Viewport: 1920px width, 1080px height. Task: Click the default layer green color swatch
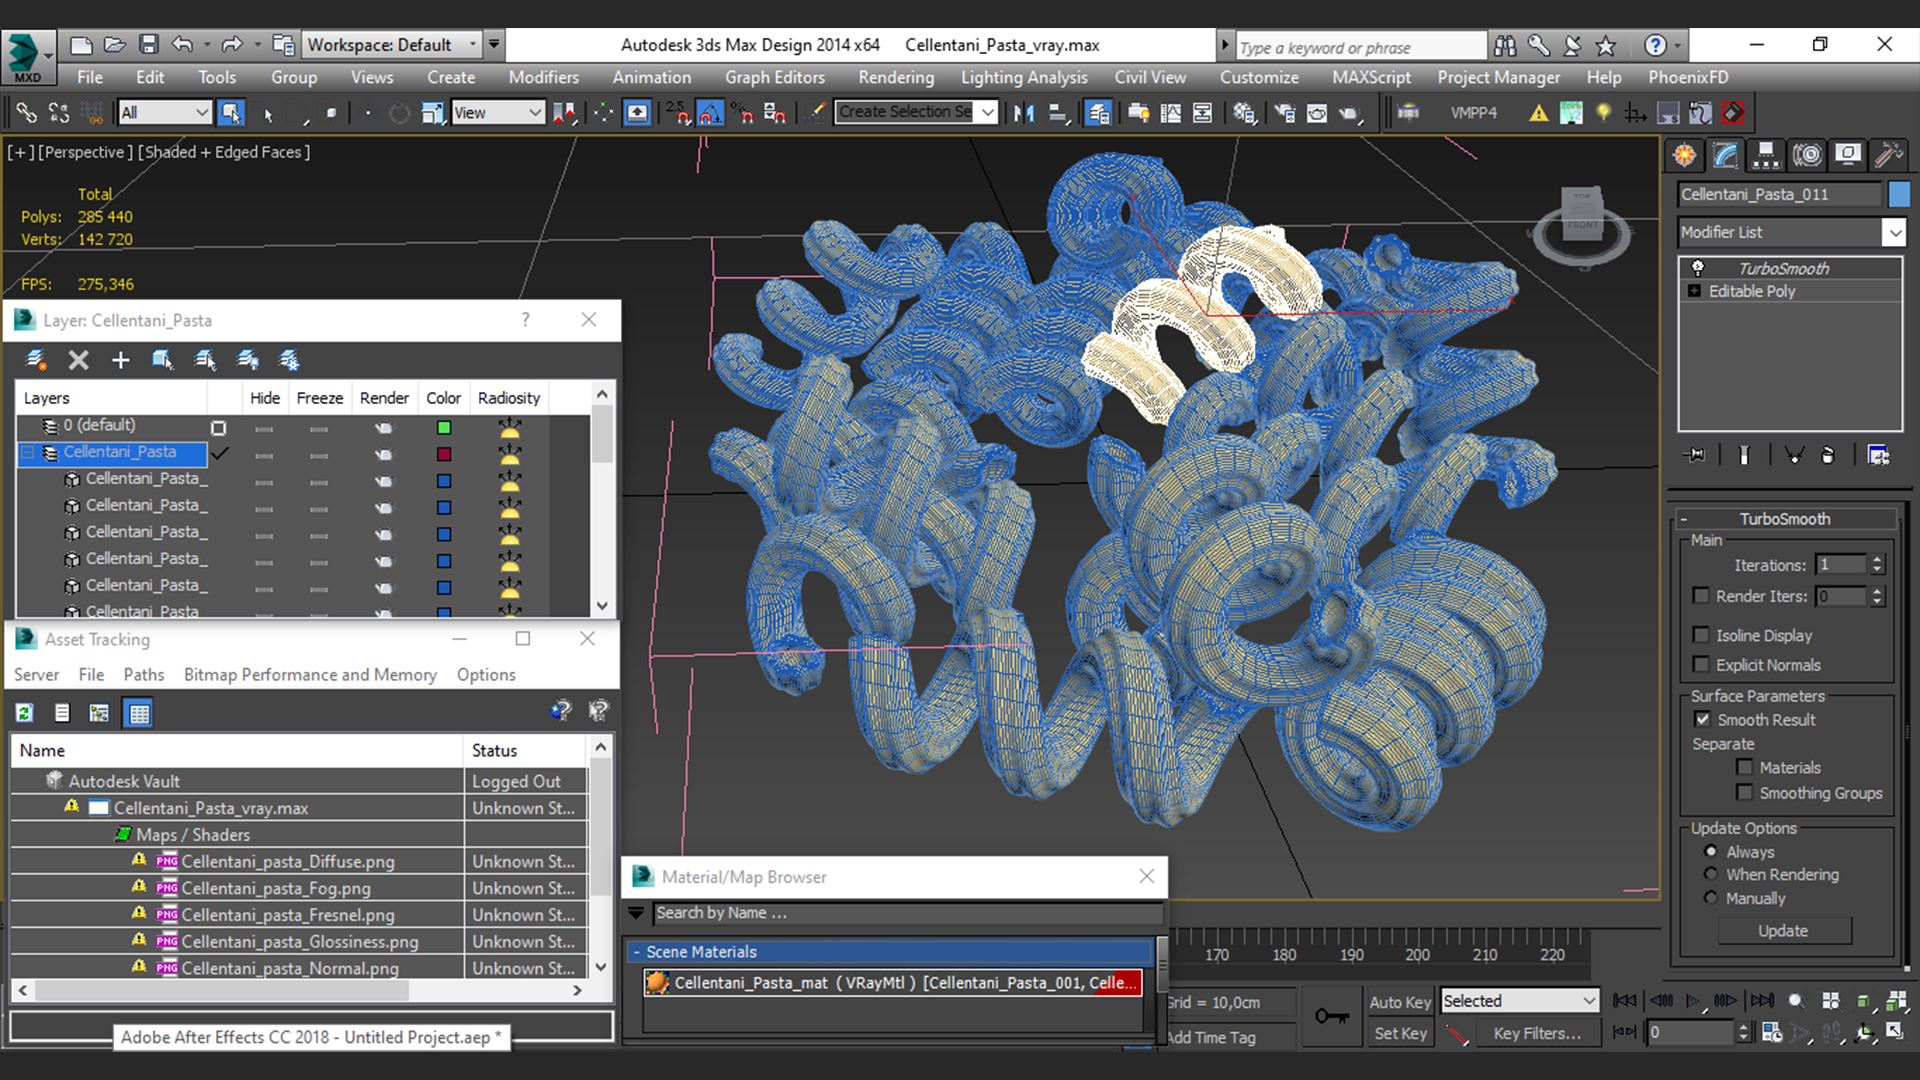(x=444, y=428)
